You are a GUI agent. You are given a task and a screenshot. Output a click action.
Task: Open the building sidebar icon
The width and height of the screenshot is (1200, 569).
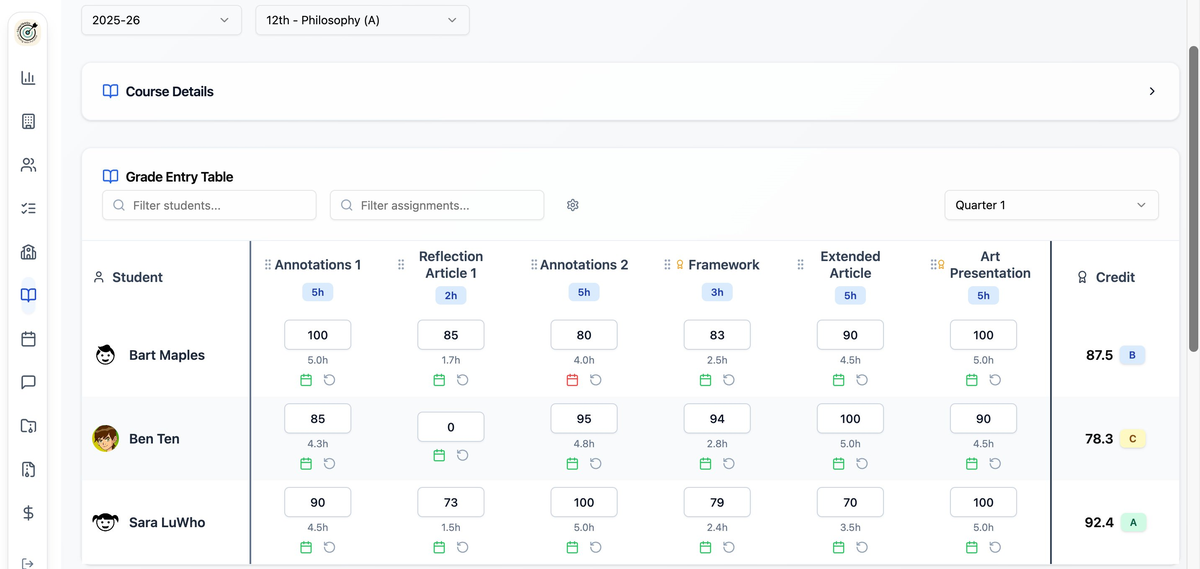click(28, 121)
